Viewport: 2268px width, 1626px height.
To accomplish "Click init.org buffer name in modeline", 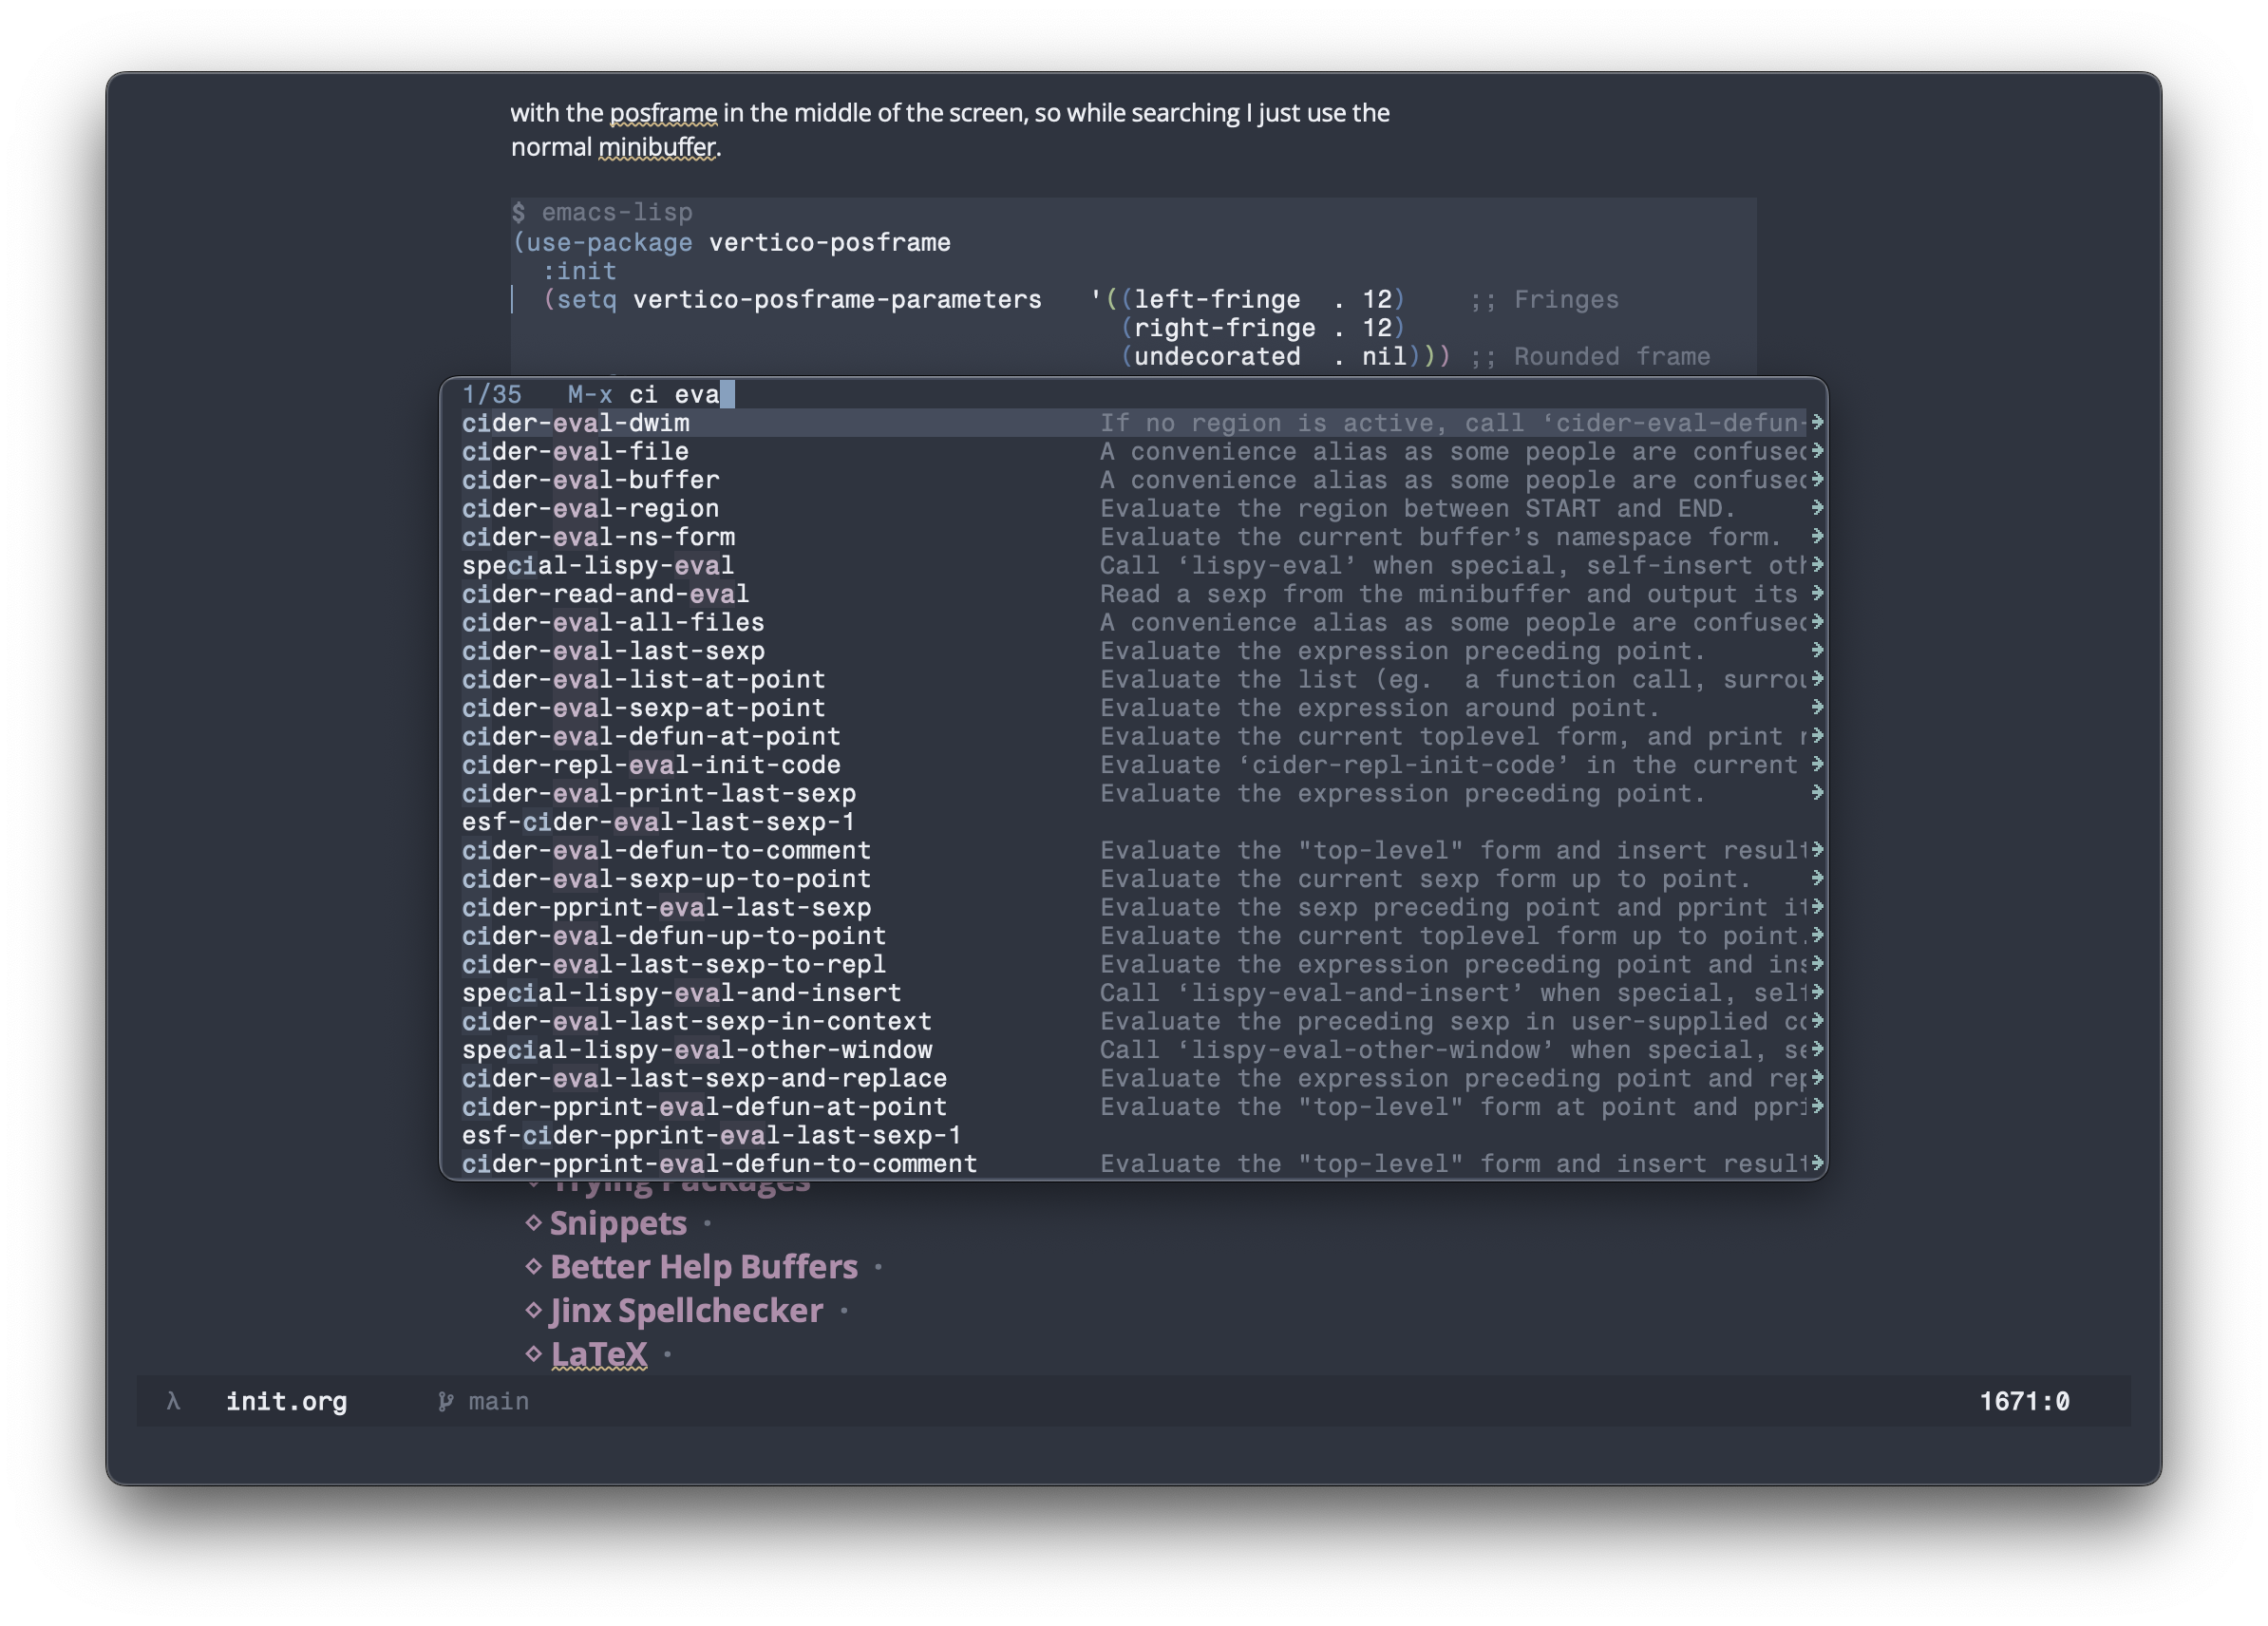I will (286, 1401).
